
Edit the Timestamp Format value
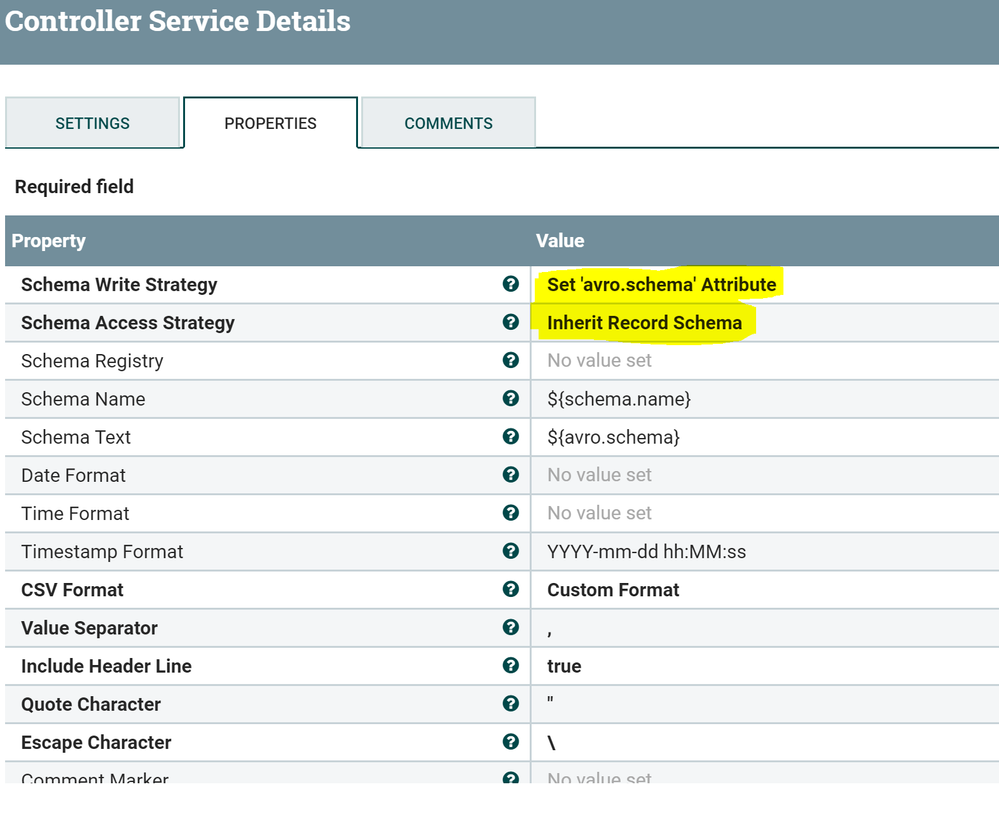(x=646, y=552)
